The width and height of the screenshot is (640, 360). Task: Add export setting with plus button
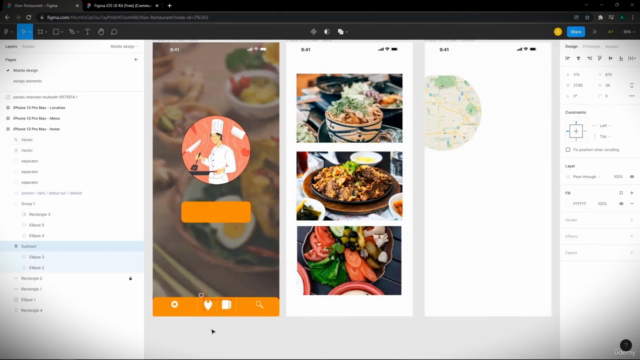(x=632, y=253)
